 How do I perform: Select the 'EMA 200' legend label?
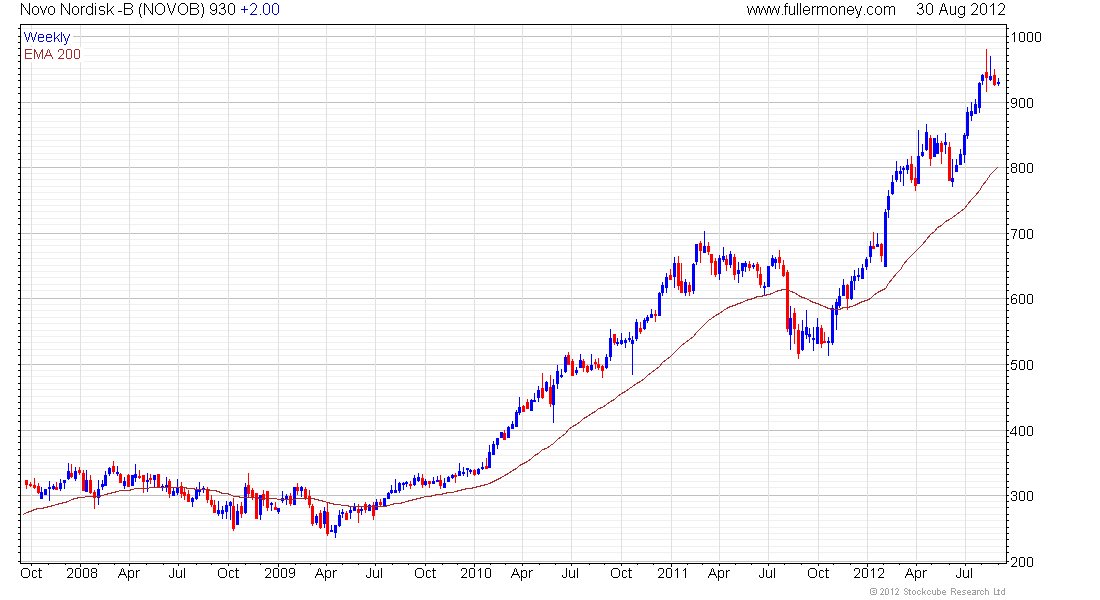click(52, 54)
